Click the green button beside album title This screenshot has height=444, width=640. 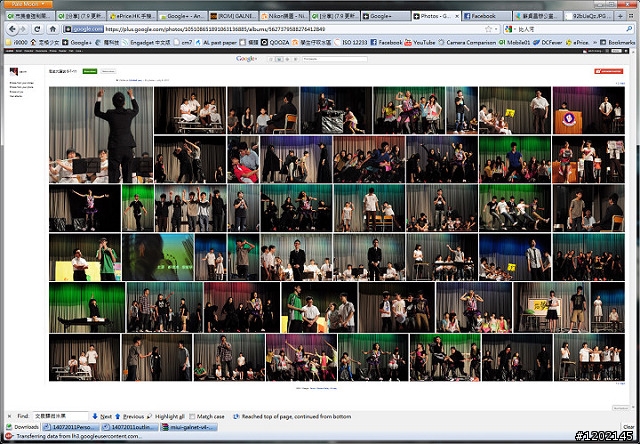[90, 71]
